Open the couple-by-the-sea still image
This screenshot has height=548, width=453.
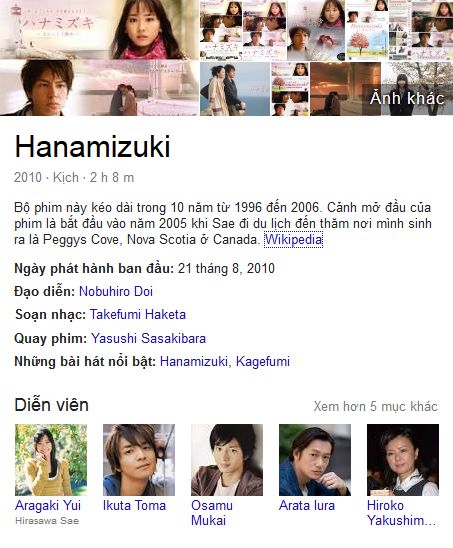click(x=235, y=89)
